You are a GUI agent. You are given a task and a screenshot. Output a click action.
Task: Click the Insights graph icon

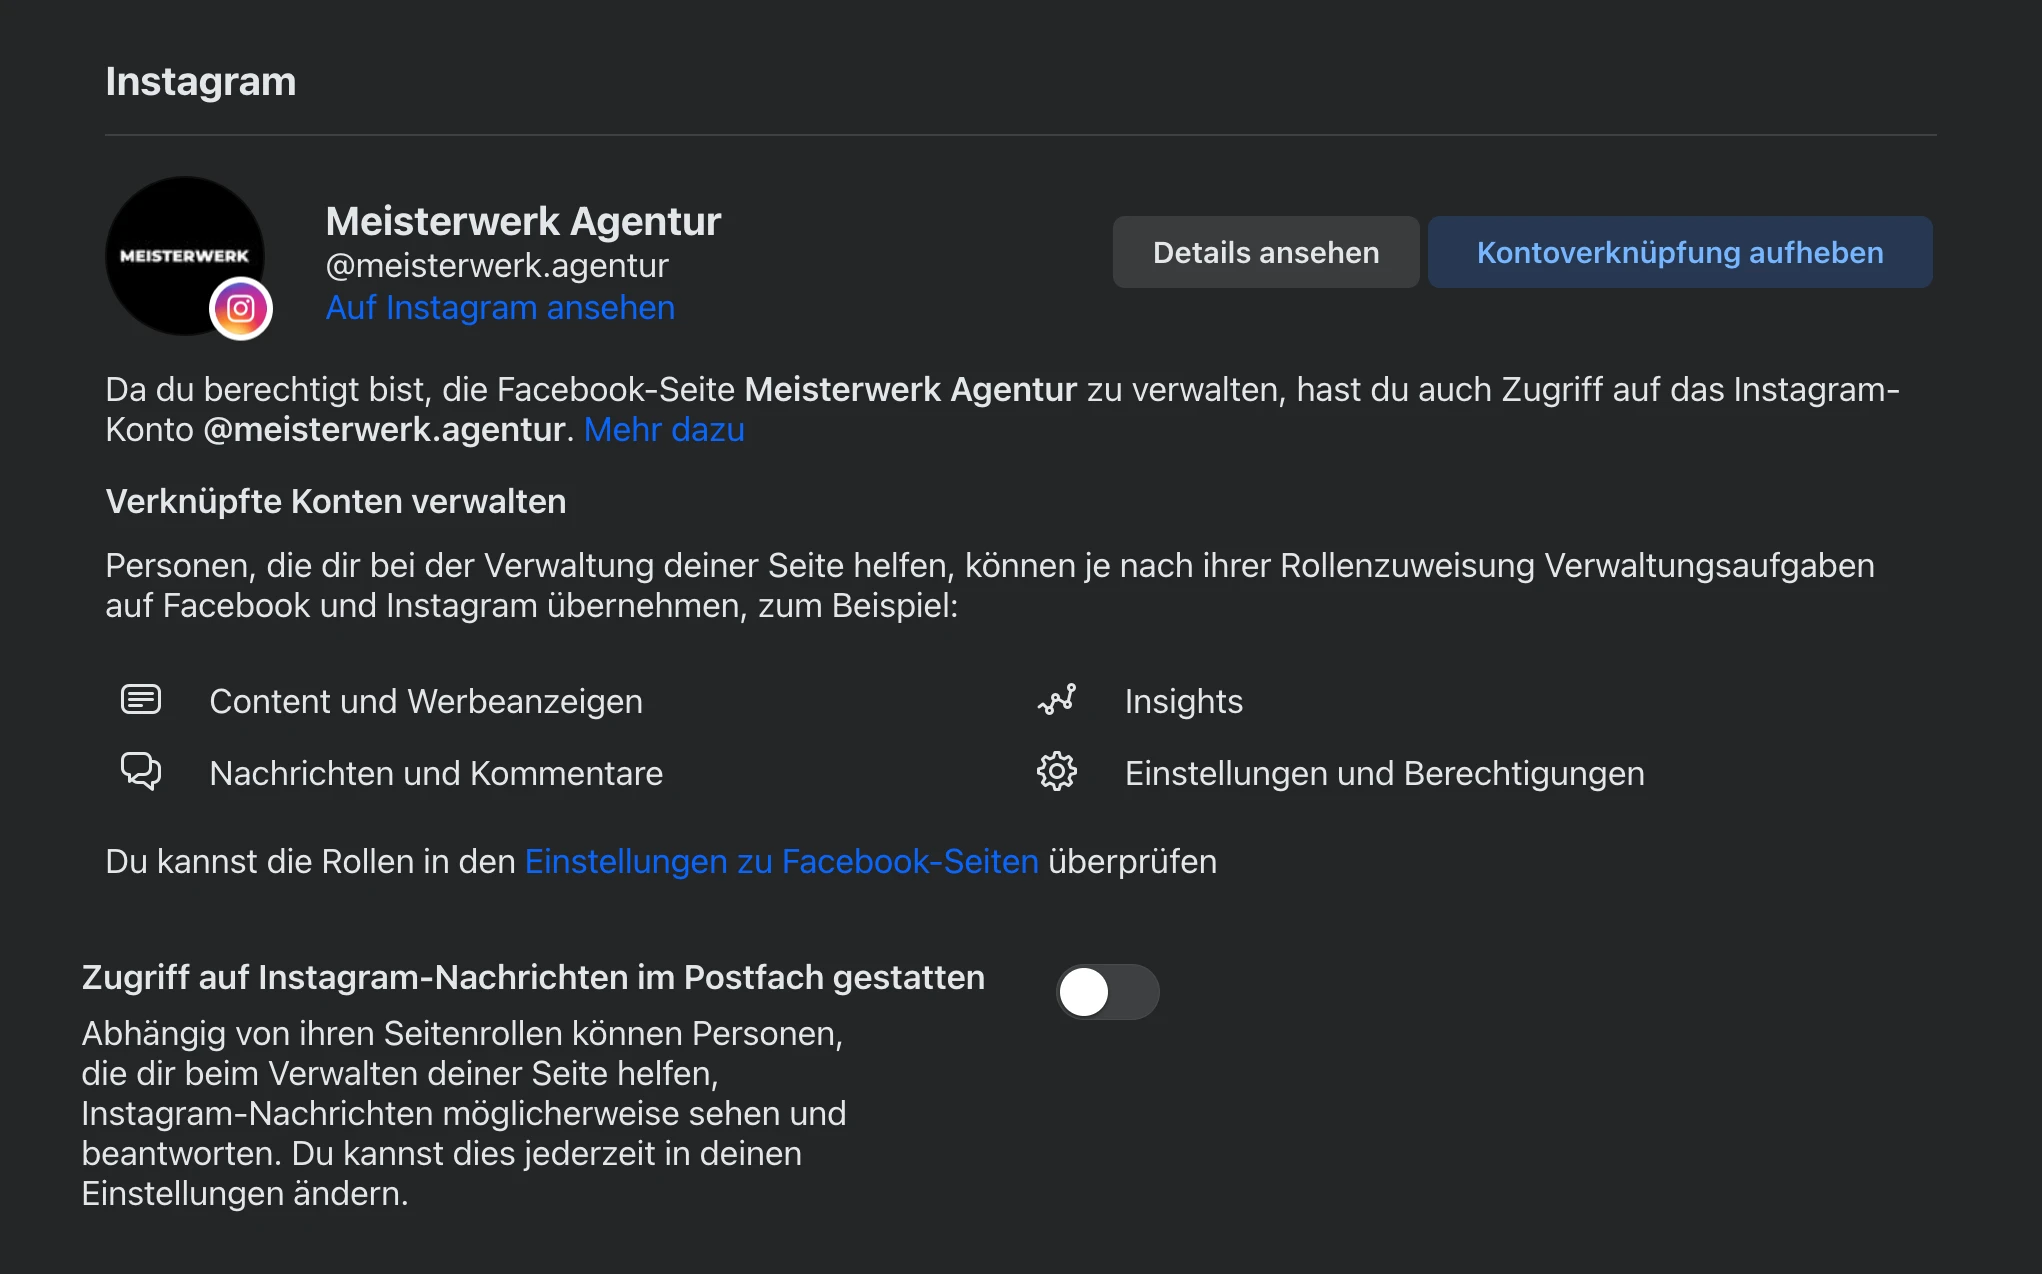pos(1057,700)
